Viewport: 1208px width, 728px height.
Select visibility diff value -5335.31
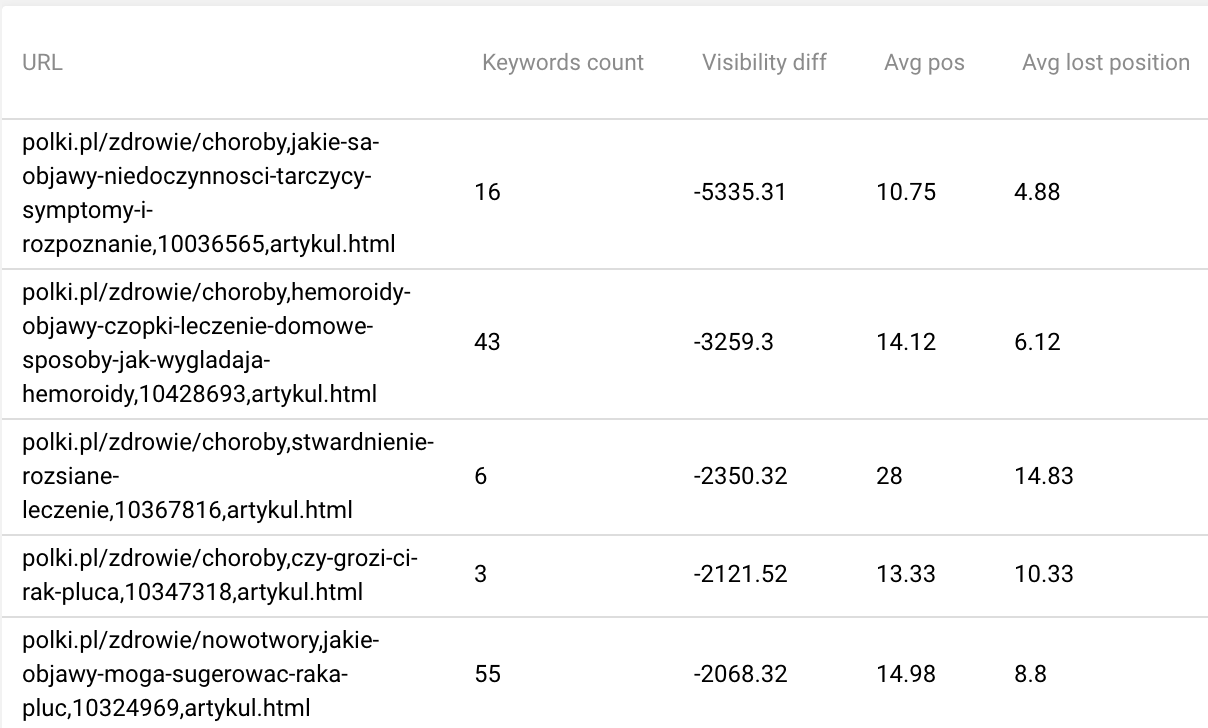tap(739, 192)
